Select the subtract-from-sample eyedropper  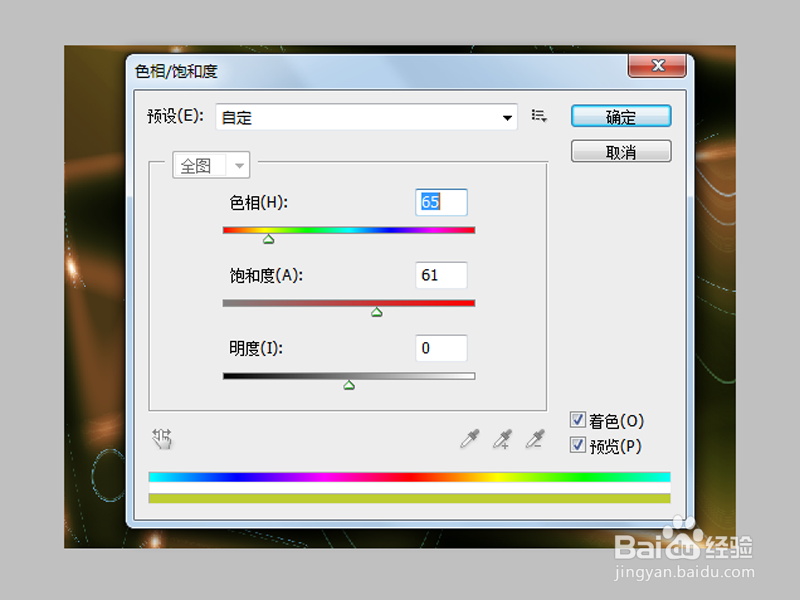pyautogui.click(x=532, y=439)
